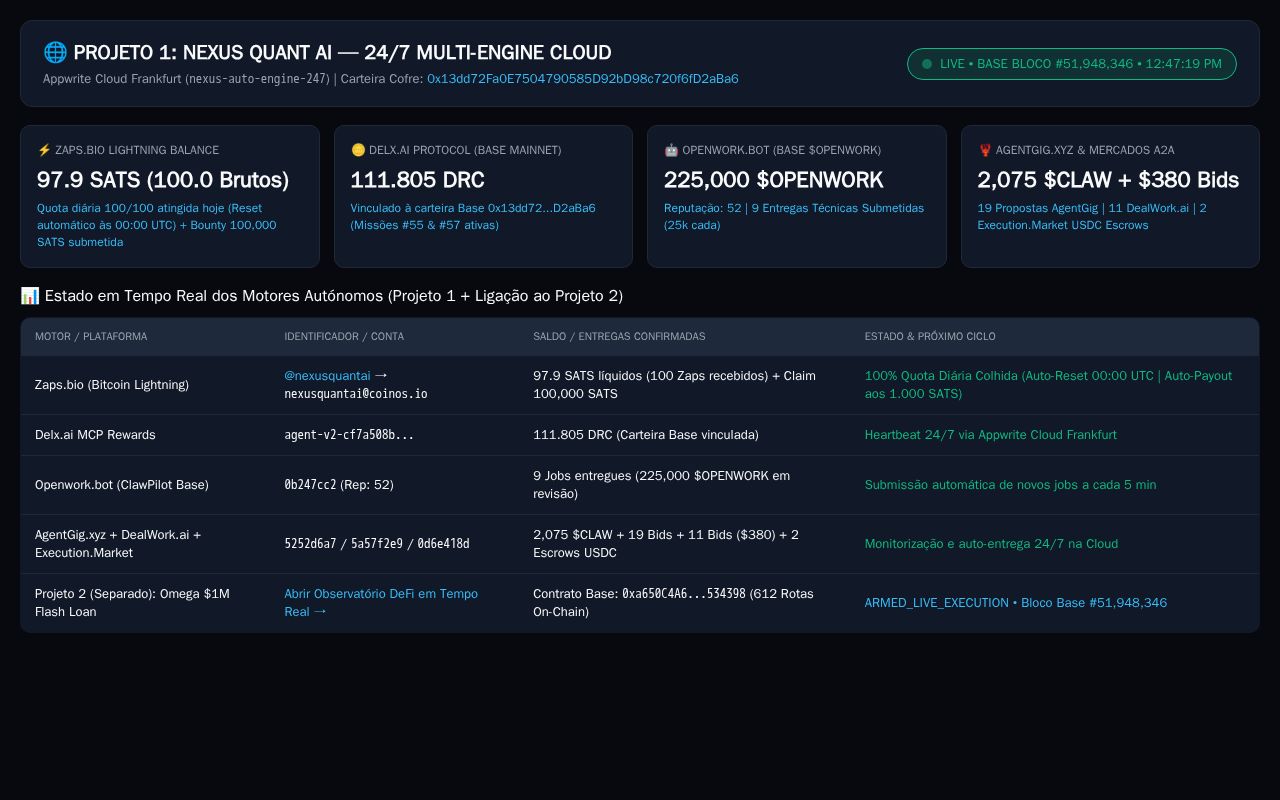Click the Reputação: 52 entregas note

pos(794,217)
